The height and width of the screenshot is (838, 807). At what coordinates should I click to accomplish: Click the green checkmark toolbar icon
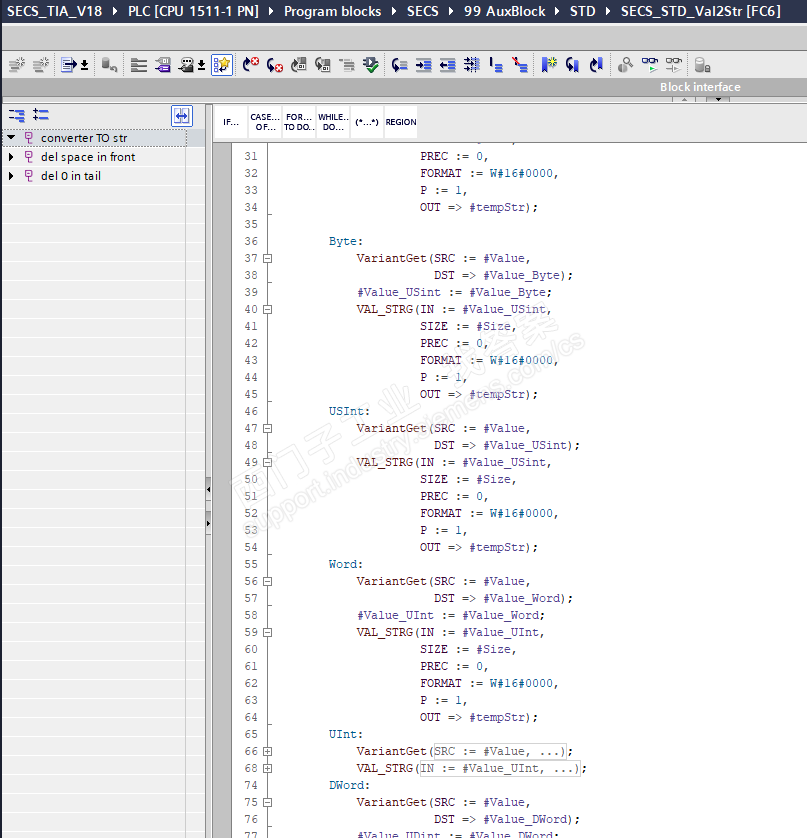pos(371,65)
